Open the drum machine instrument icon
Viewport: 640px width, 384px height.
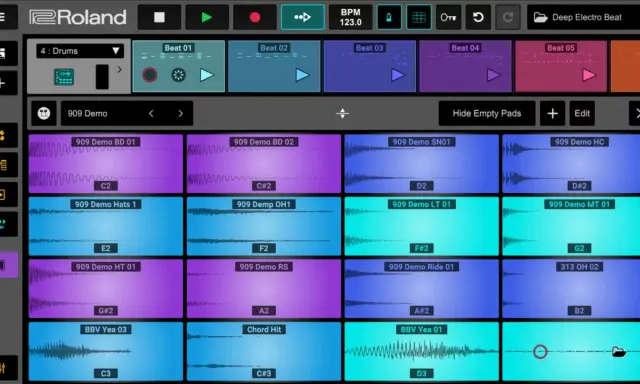pos(64,77)
